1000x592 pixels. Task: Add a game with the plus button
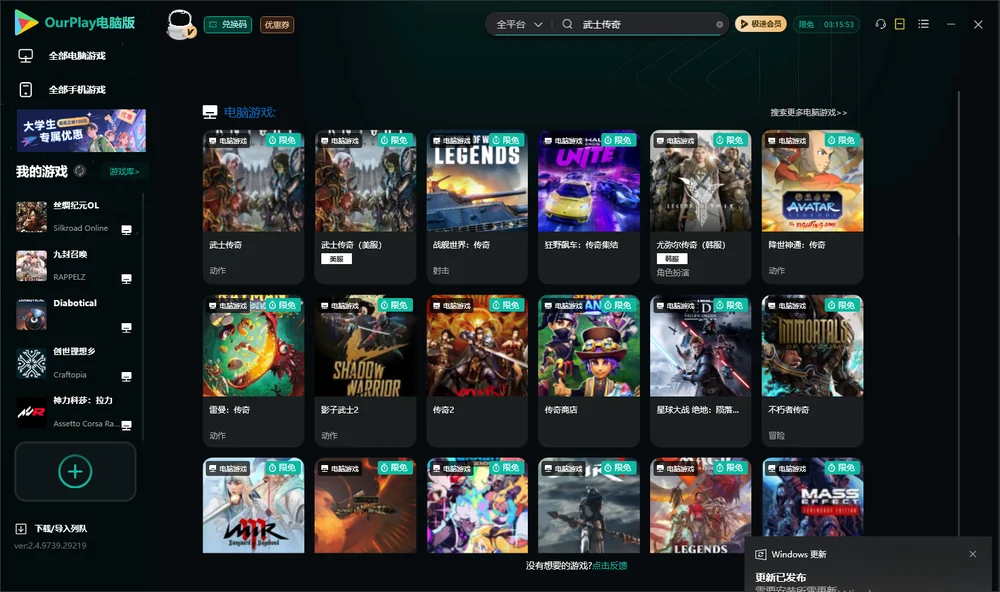(75, 471)
